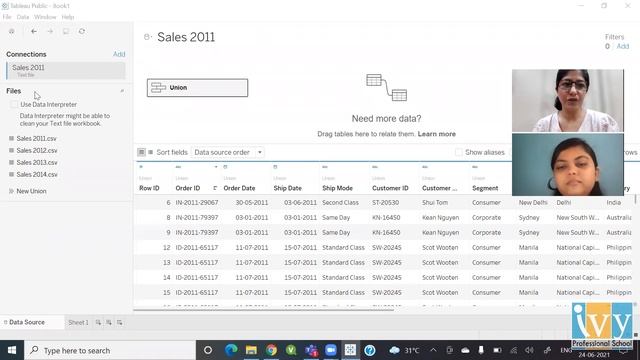
Task: Click the save icon in toolbar
Action: click(x=66, y=31)
